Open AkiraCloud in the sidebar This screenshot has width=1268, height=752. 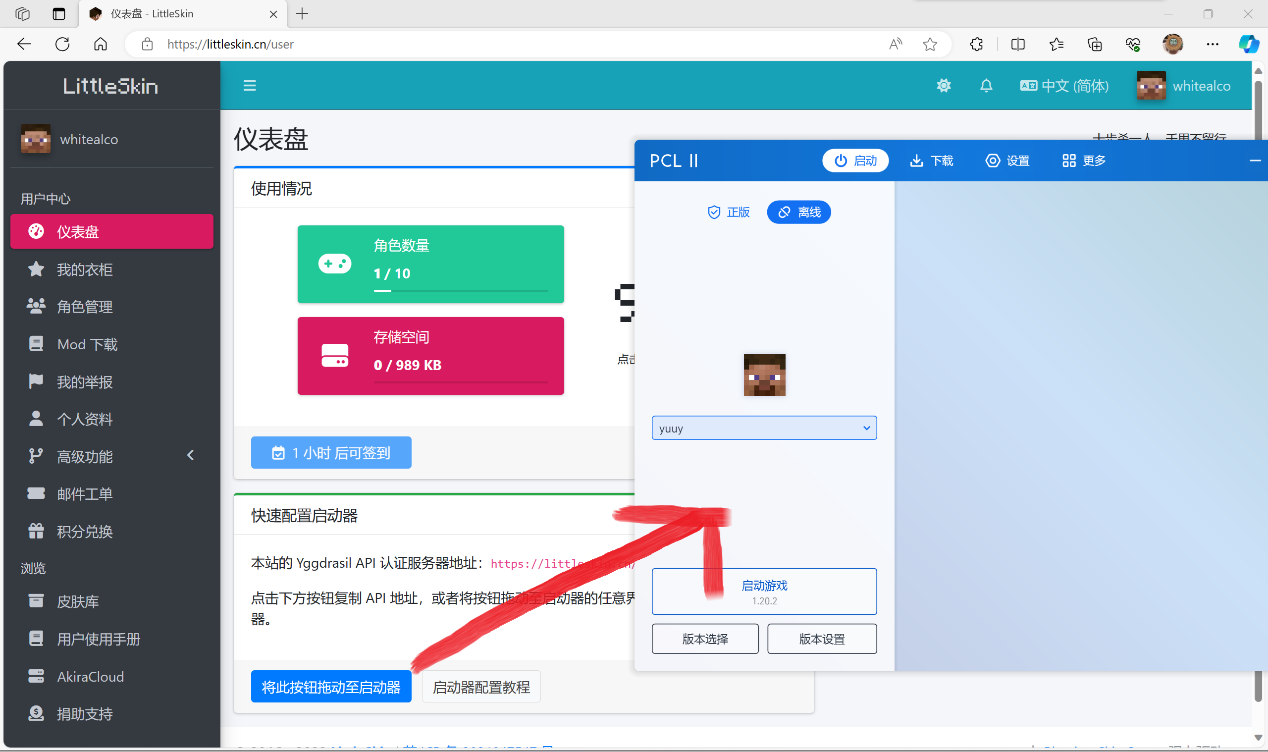click(112, 676)
